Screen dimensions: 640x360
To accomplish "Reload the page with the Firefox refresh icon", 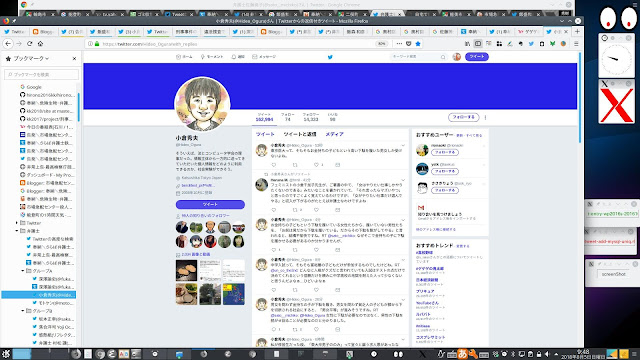I will pos(29,44).
